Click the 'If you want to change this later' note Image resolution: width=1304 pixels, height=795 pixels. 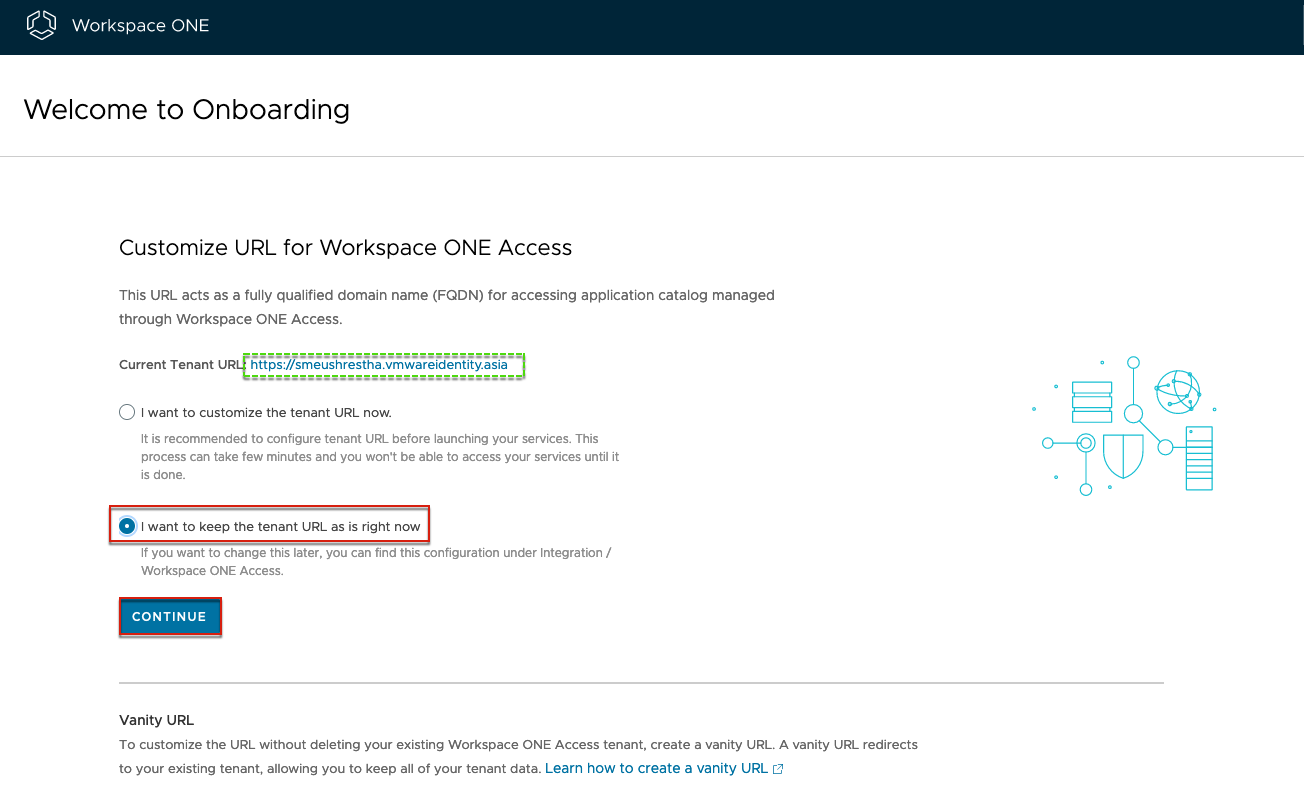[375, 562]
